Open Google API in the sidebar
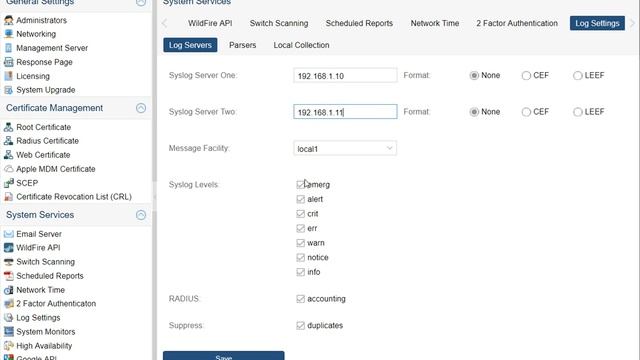The width and height of the screenshot is (640, 360). [x=36, y=358]
